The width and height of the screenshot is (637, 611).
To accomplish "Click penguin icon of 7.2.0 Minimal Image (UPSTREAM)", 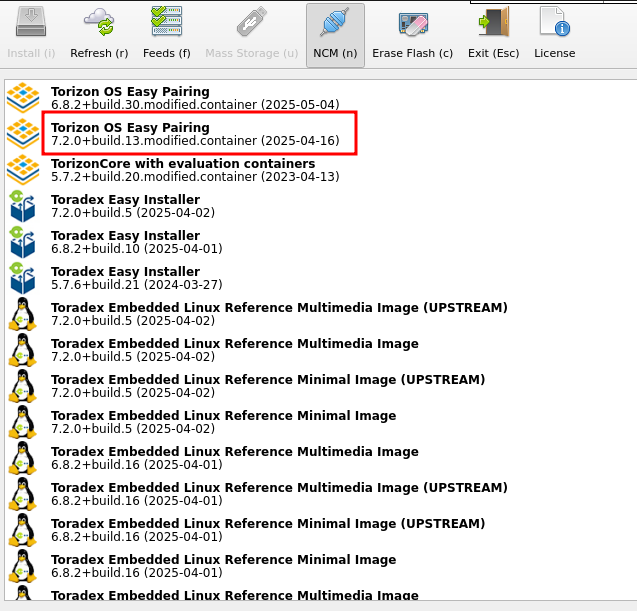I will 23,386.
